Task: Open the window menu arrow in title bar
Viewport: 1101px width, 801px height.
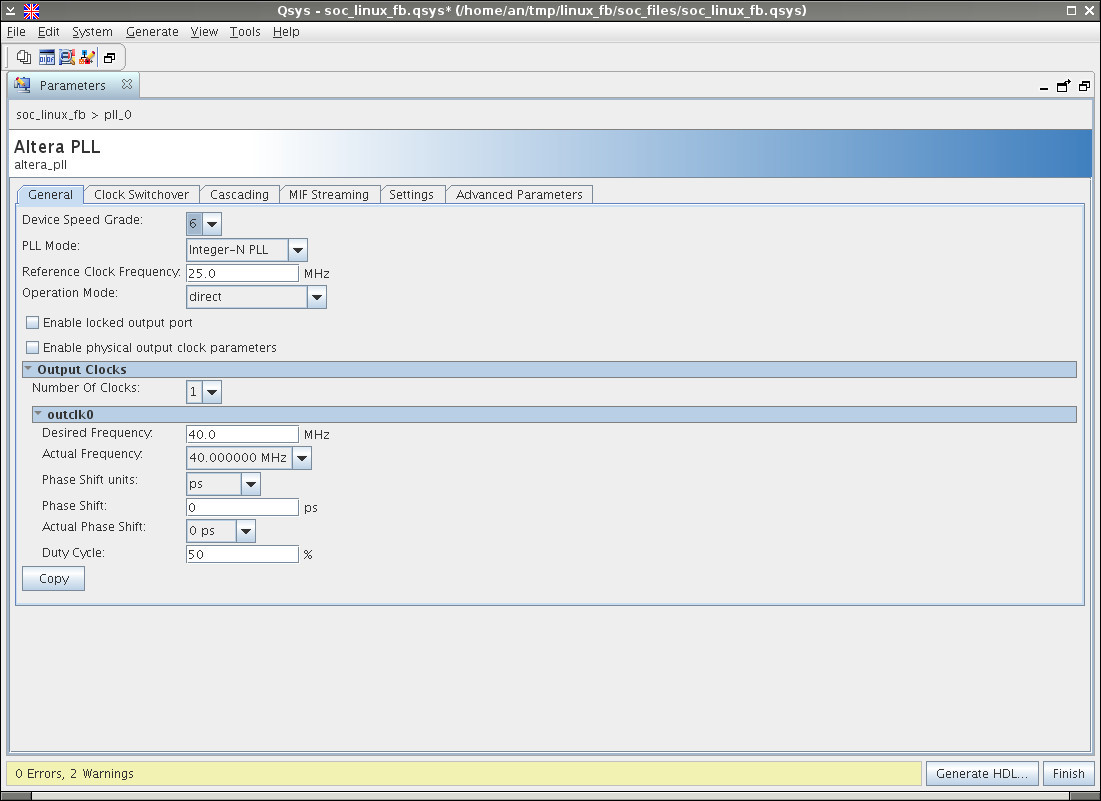Action: click(x=11, y=11)
